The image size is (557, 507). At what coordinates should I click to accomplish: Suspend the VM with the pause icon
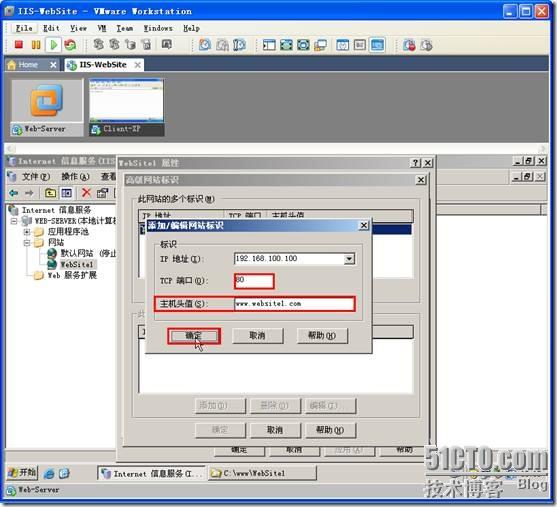click(x=36, y=45)
